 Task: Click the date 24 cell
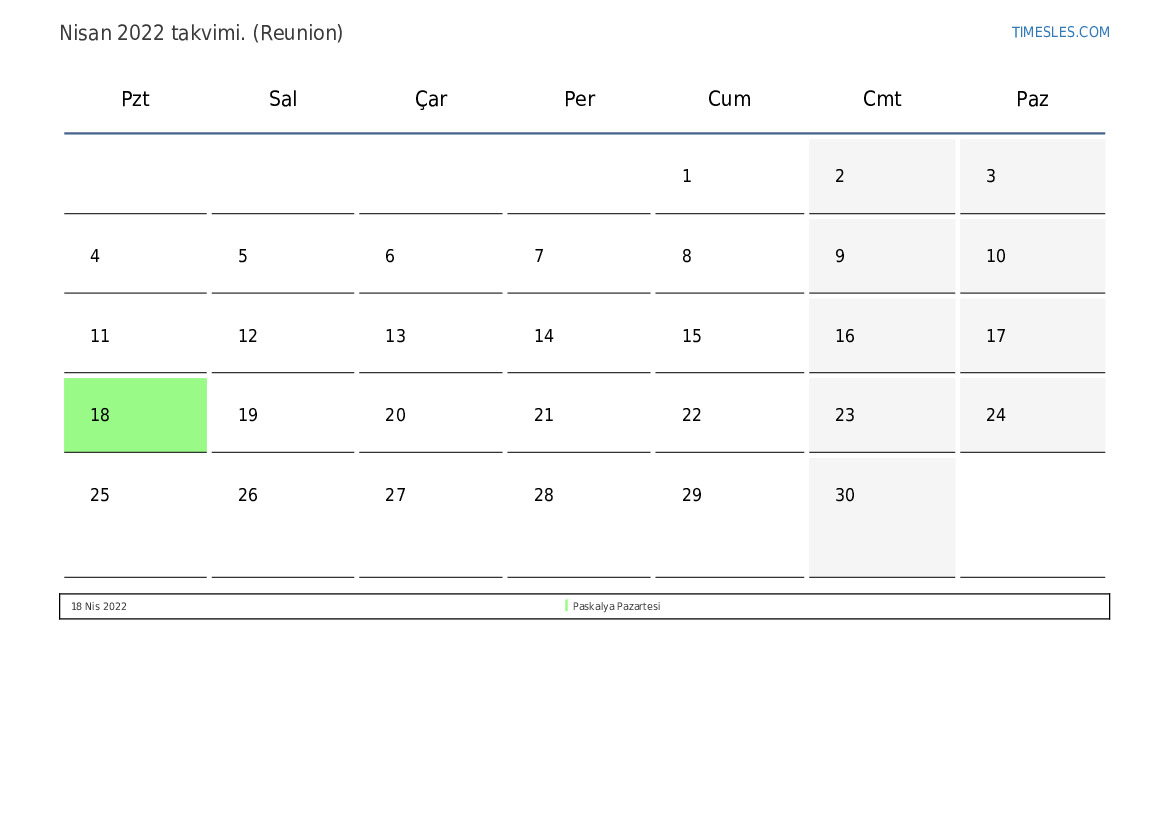[x=1033, y=415]
